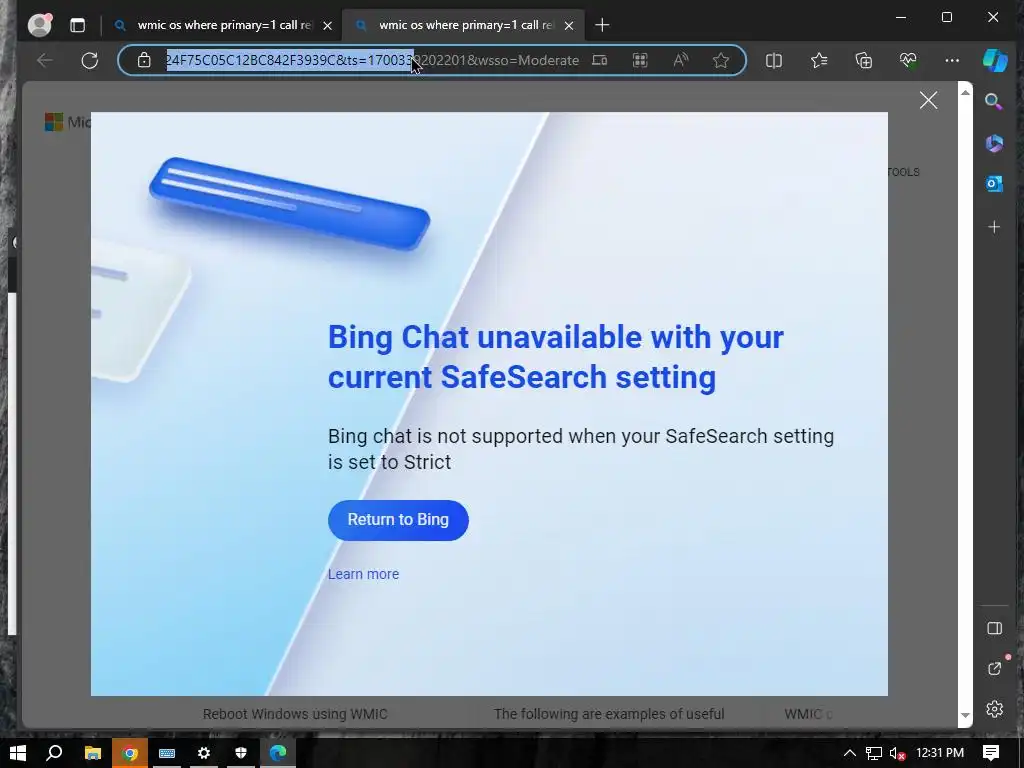Open Settings gear in taskbar
This screenshot has height=768, width=1024.
(x=204, y=753)
